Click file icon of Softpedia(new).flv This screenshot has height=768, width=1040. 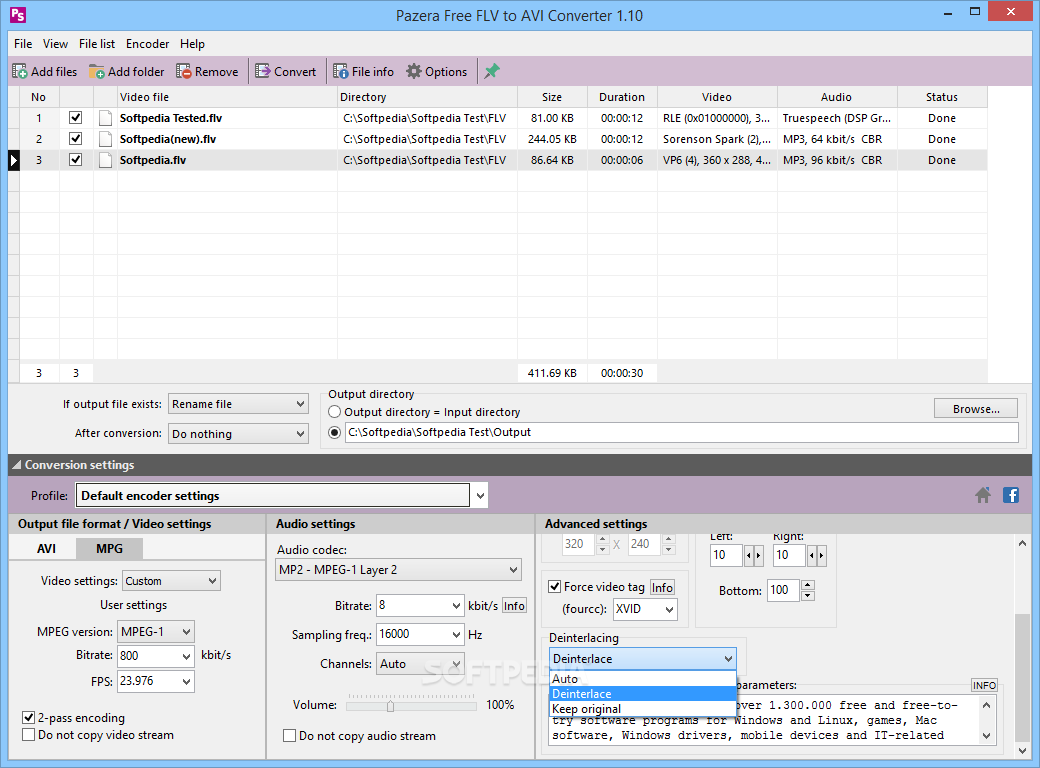(x=105, y=139)
